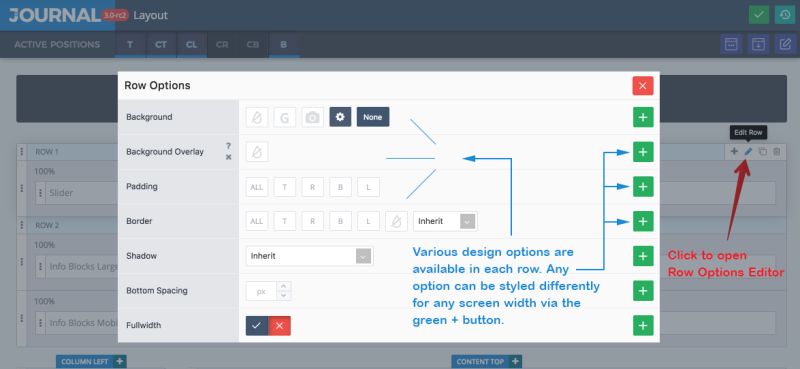The width and height of the screenshot is (800, 369).
Task: Show help question mark for Background Overlay
Action: pyautogui.click(x=228, y=146)
